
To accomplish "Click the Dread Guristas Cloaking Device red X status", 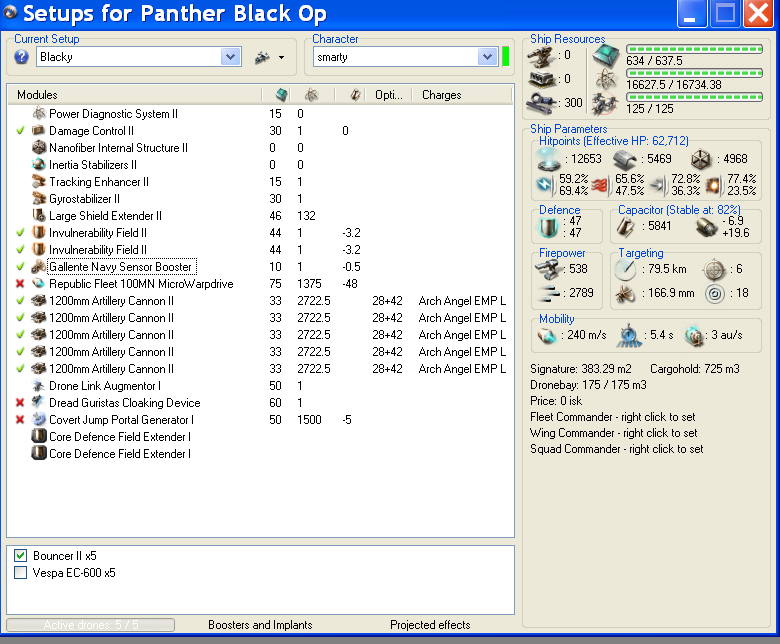I will point(21,403).
